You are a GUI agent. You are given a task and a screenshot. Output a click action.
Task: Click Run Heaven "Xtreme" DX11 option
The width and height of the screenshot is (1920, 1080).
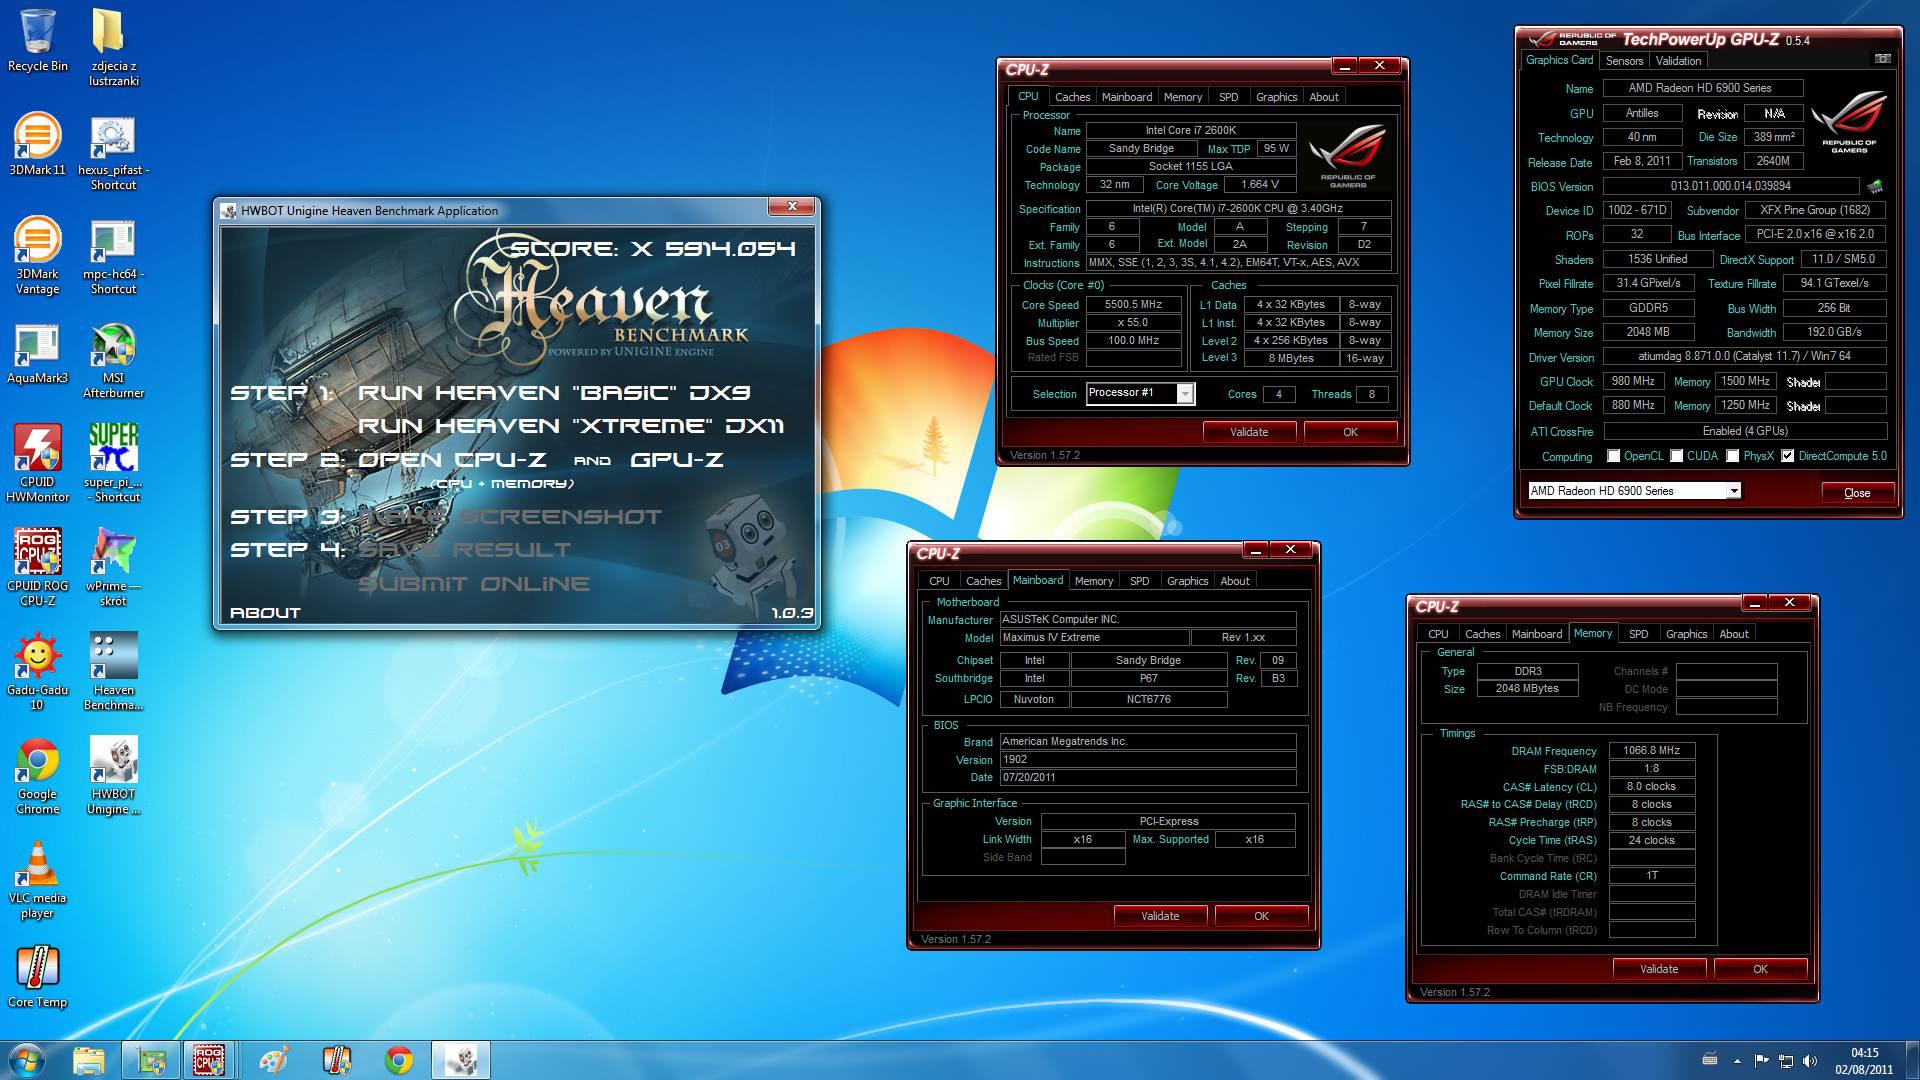(571, 426)
